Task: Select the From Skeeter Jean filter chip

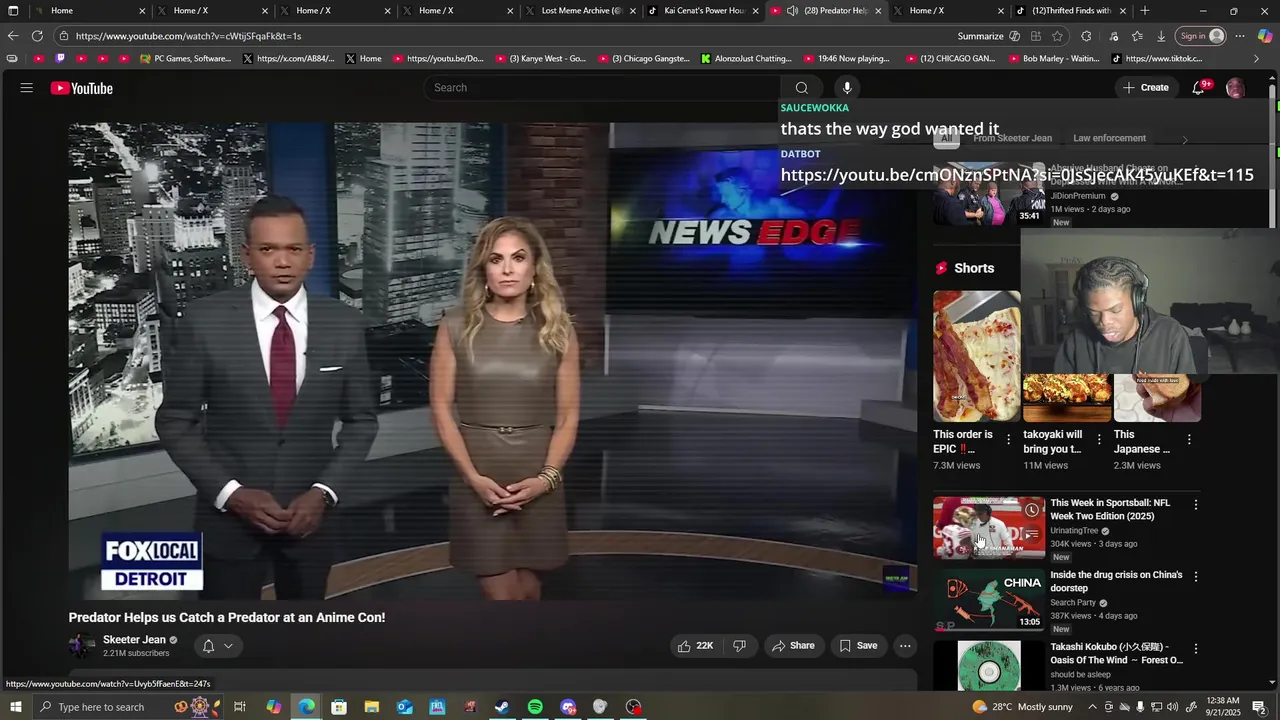Action: pyautogui.click(x=1012, y=138)
